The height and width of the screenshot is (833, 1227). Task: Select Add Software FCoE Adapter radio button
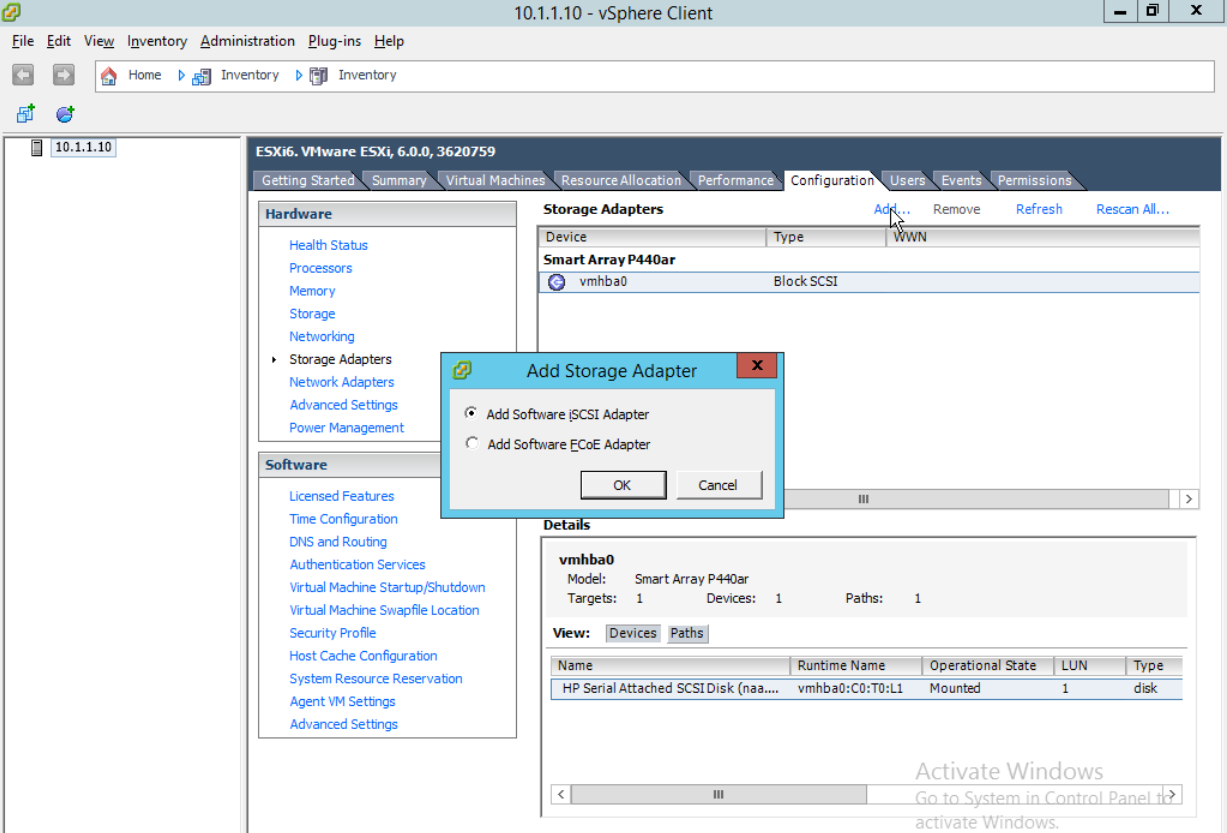(470, 442)
